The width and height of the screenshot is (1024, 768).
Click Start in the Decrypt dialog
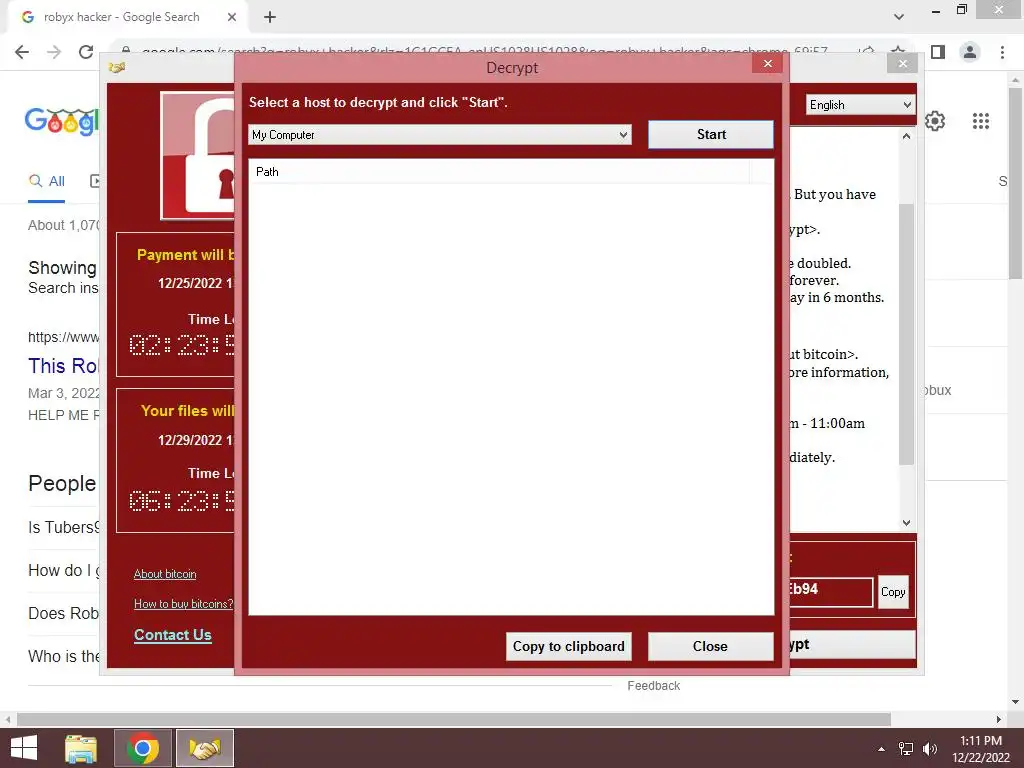(x=711, y=135)
